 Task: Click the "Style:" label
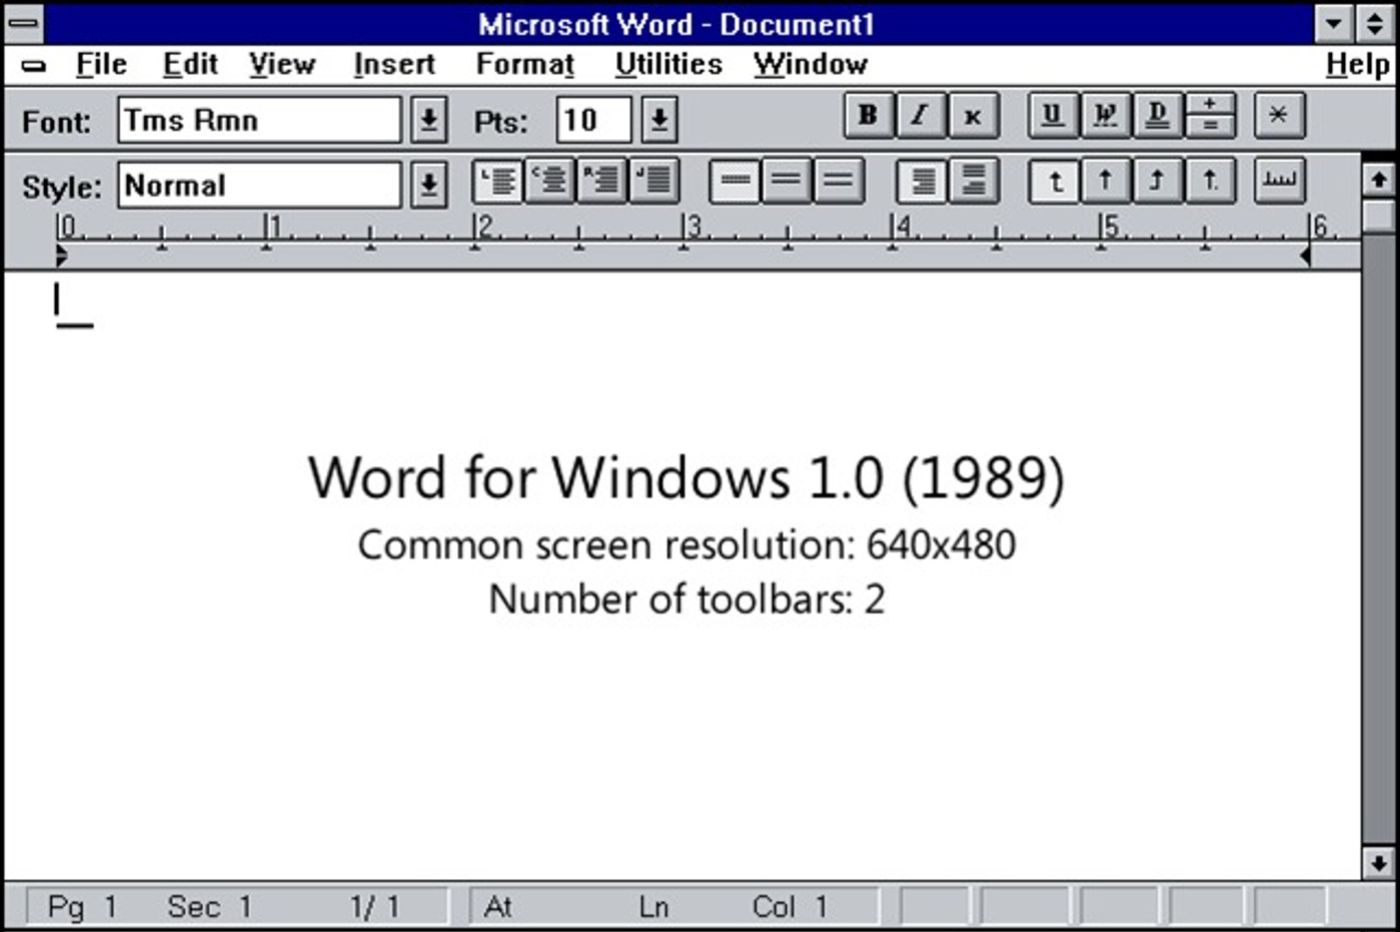coord(62,187)
